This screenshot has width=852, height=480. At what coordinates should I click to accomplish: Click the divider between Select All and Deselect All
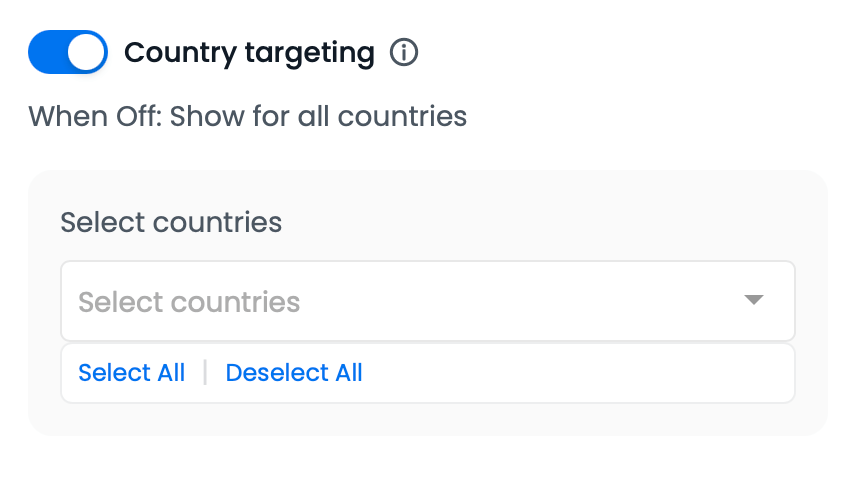pos(205,373)
